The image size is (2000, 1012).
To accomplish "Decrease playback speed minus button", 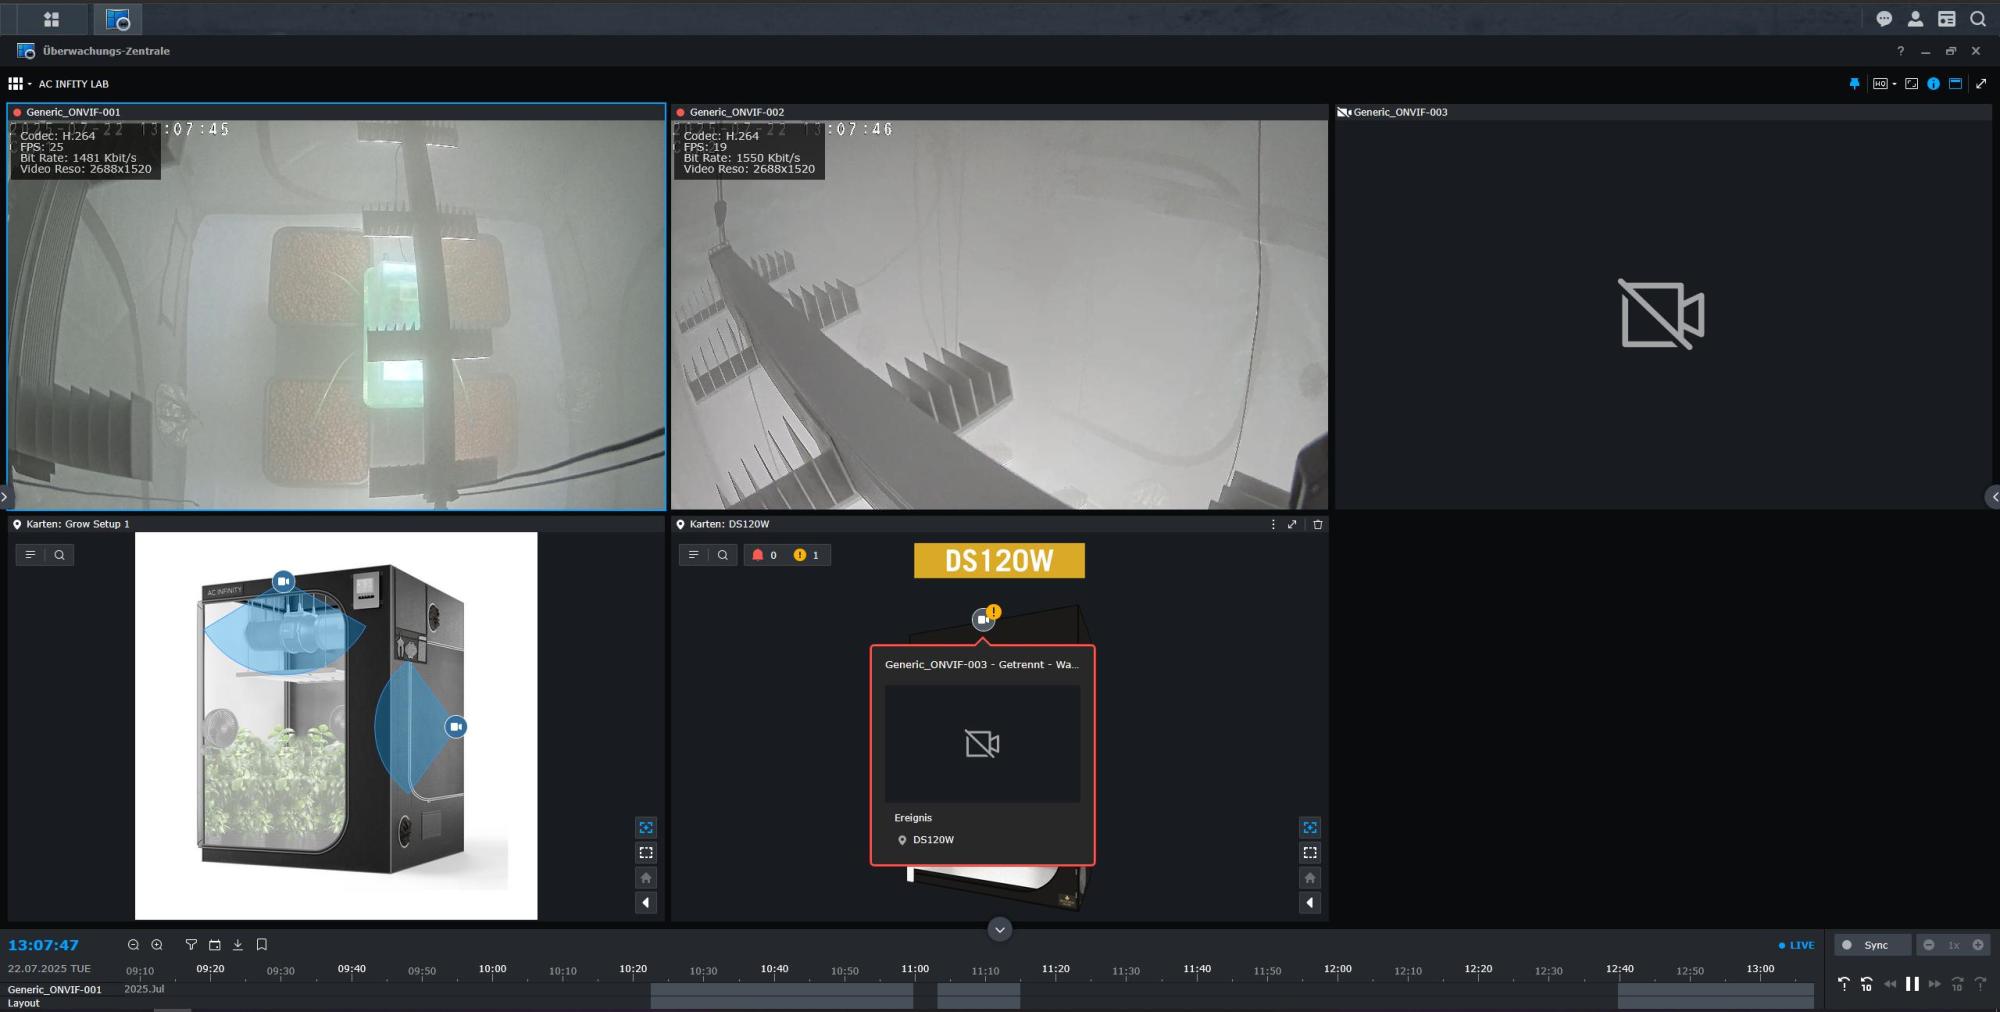I will point(1929,945).
